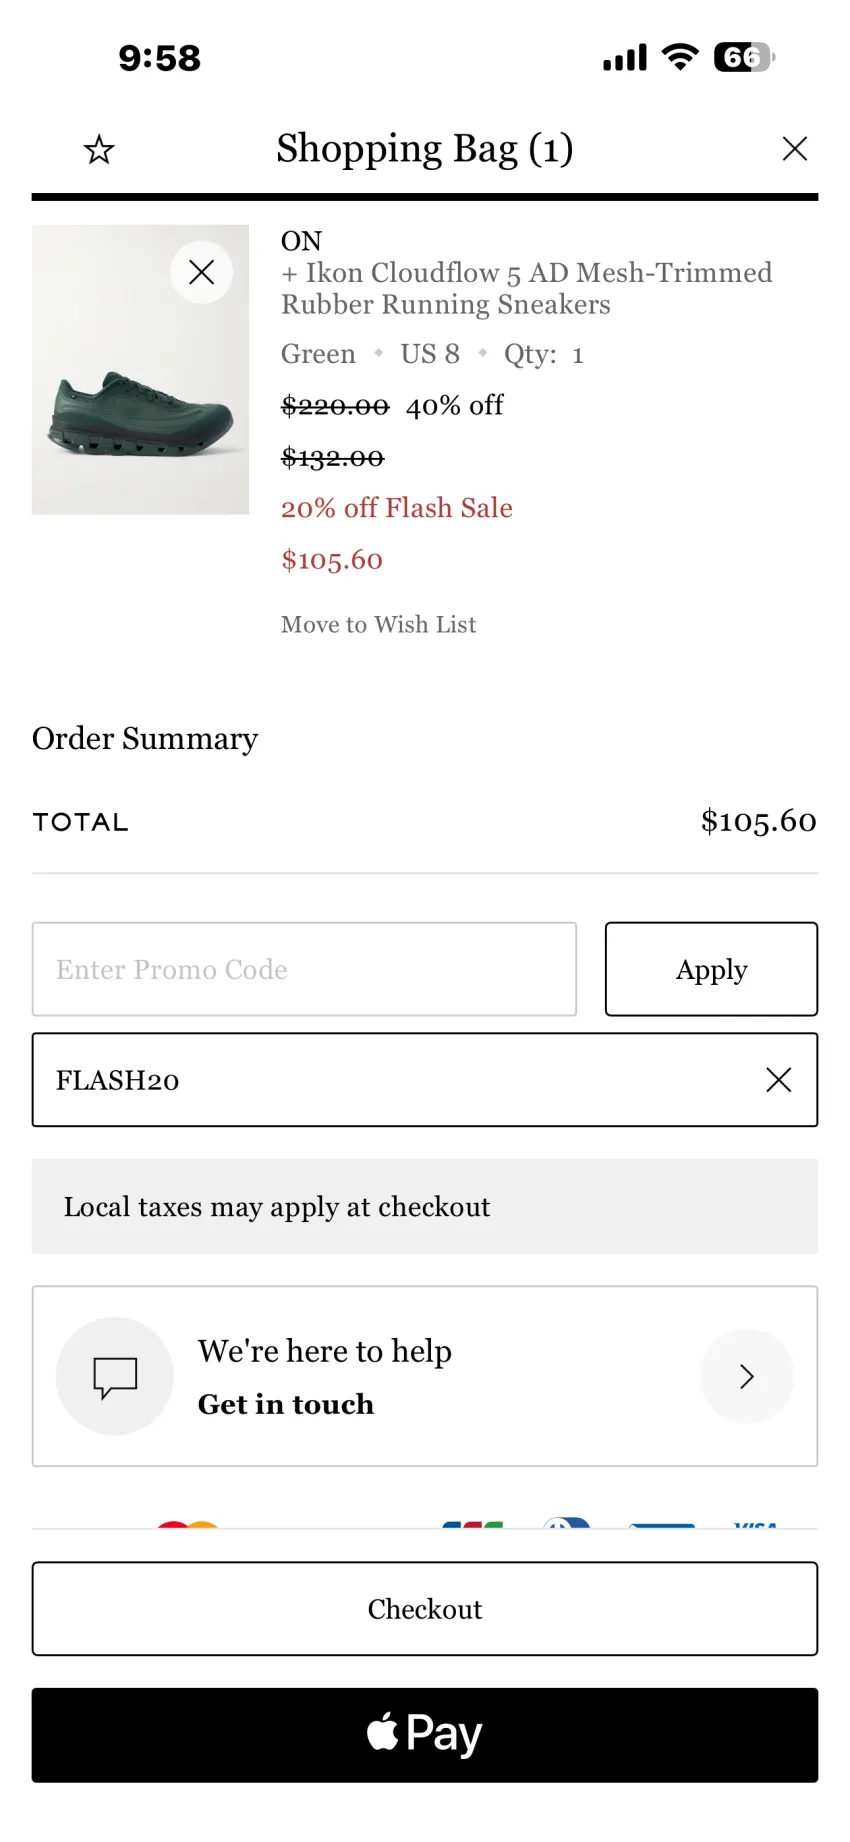
Task: Open the chat bubble help icon
Action: pyautogui.click(x=115, y=1376)
